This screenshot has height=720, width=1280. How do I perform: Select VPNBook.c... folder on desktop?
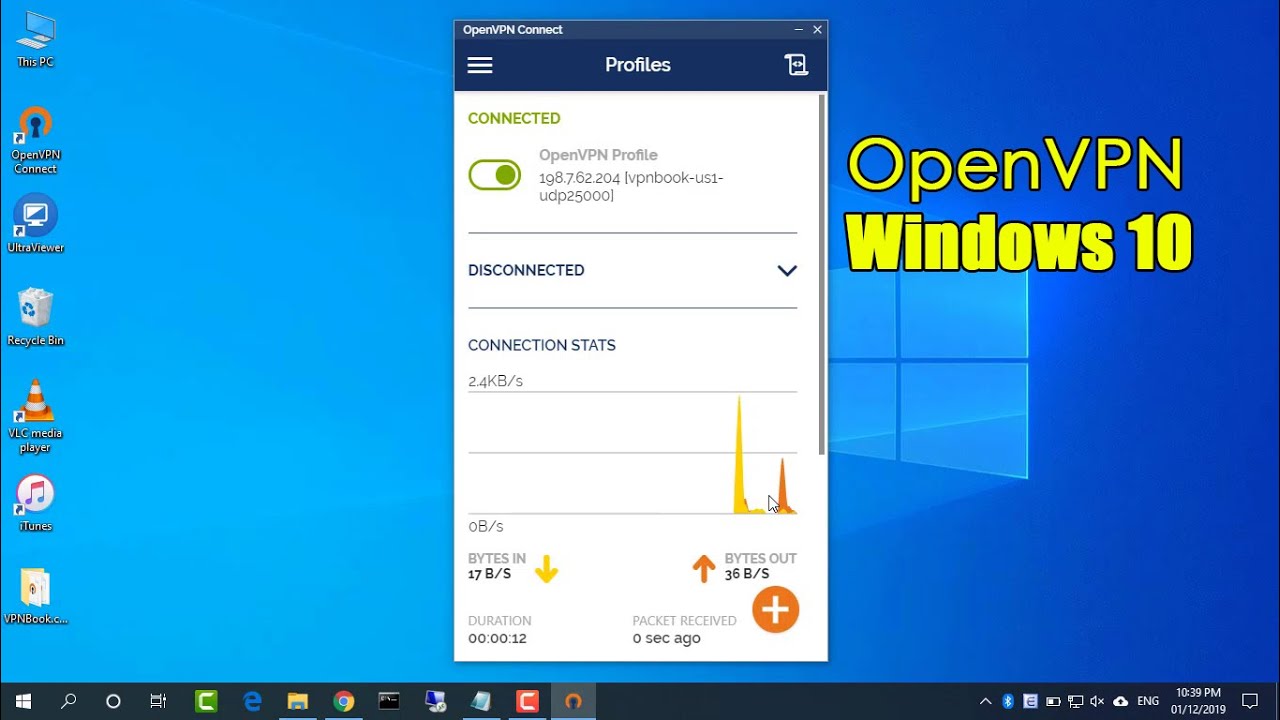pos(35,596)
